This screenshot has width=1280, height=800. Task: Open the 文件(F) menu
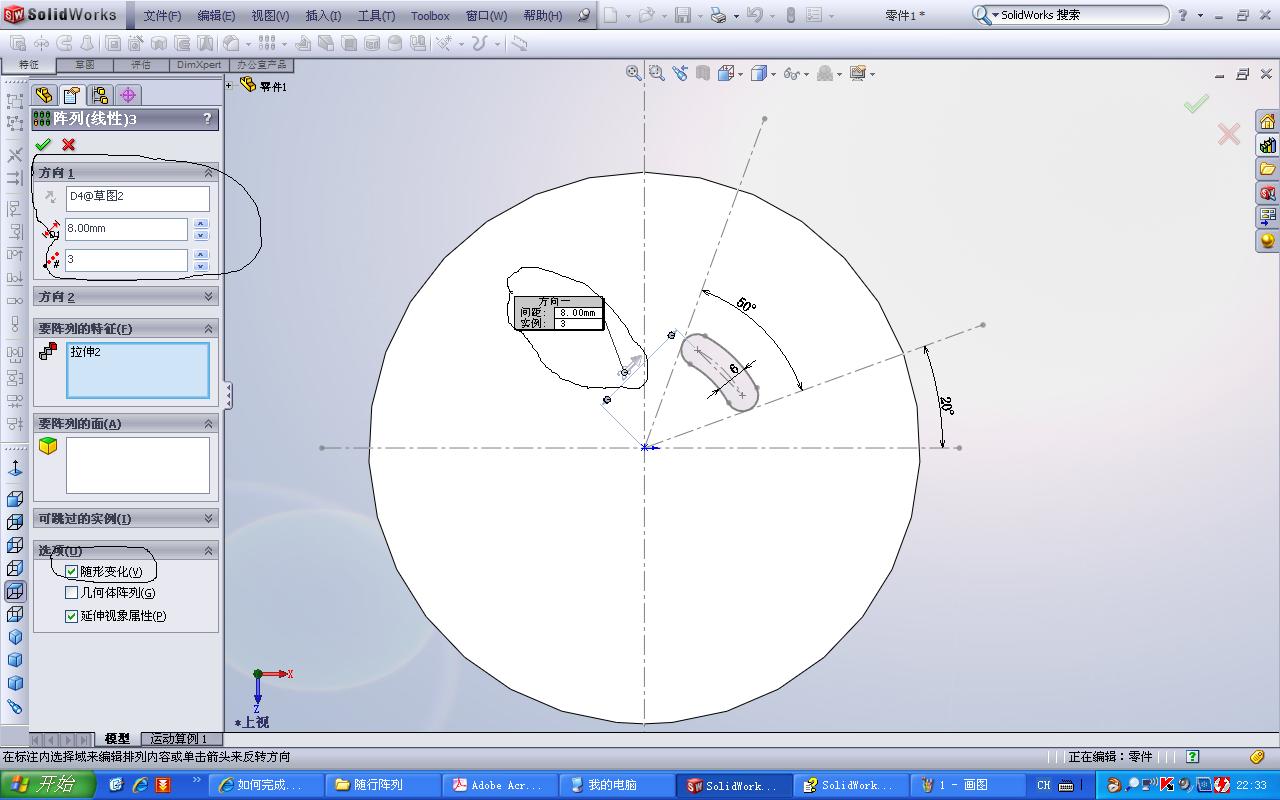coord(162,16)
